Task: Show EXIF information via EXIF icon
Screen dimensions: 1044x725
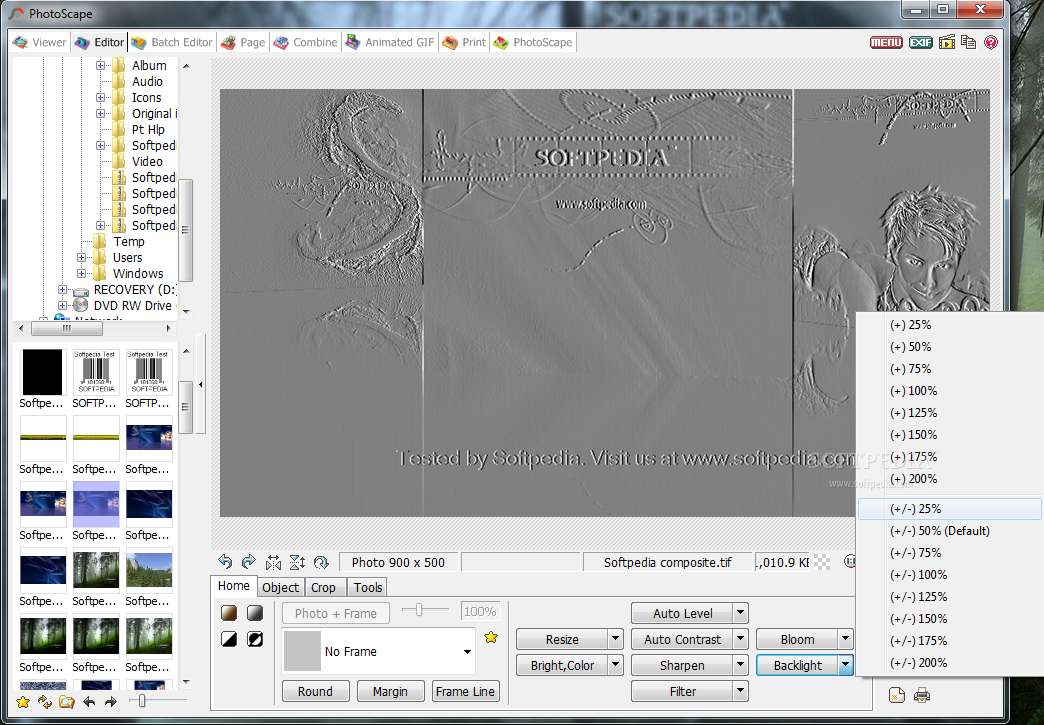Action: [x=920, y=42]
